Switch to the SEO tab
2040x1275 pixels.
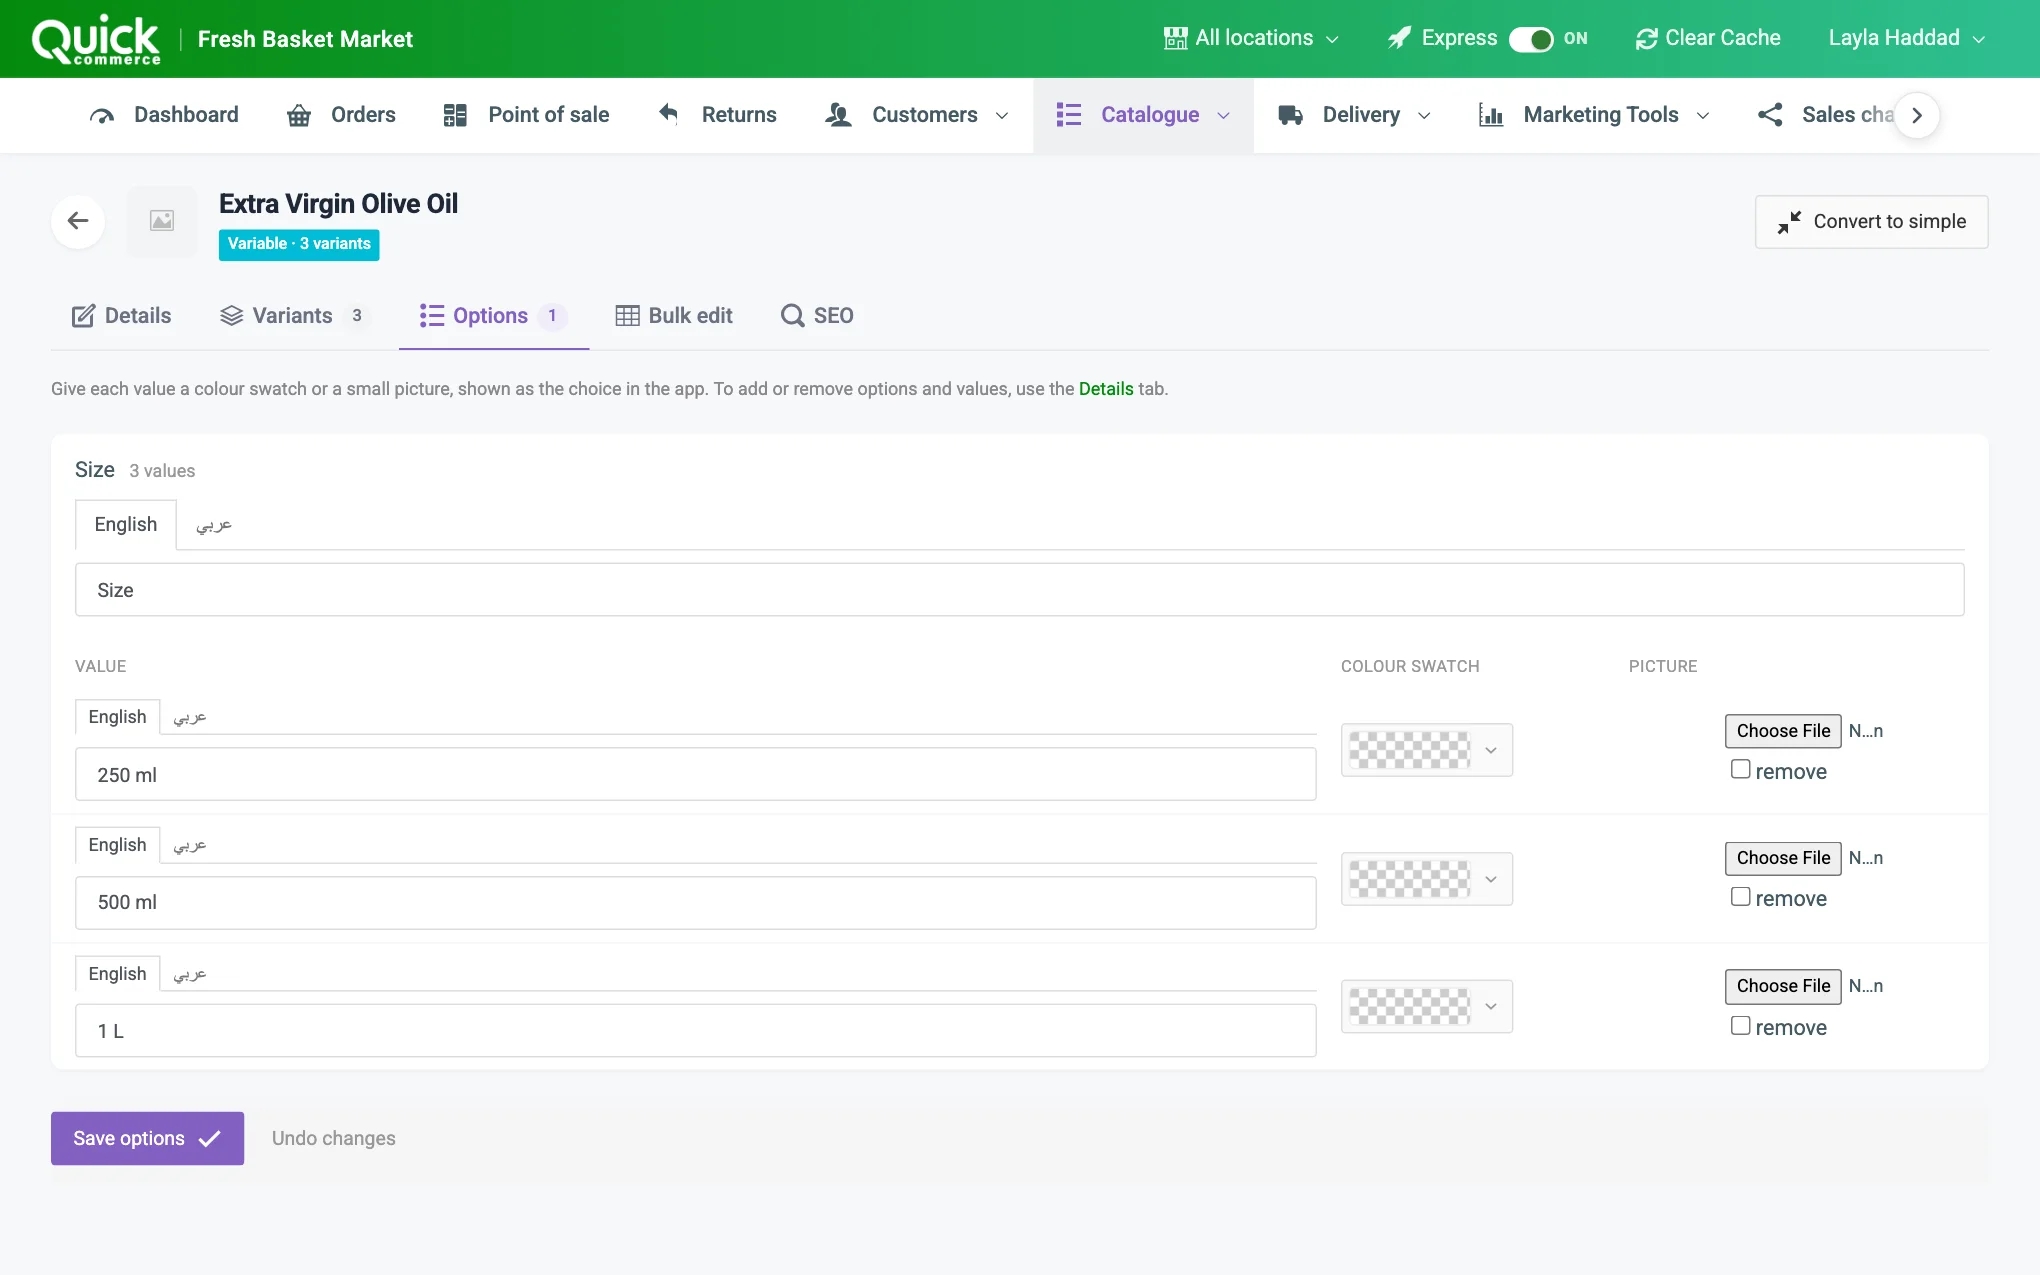(x=817, y=316)
